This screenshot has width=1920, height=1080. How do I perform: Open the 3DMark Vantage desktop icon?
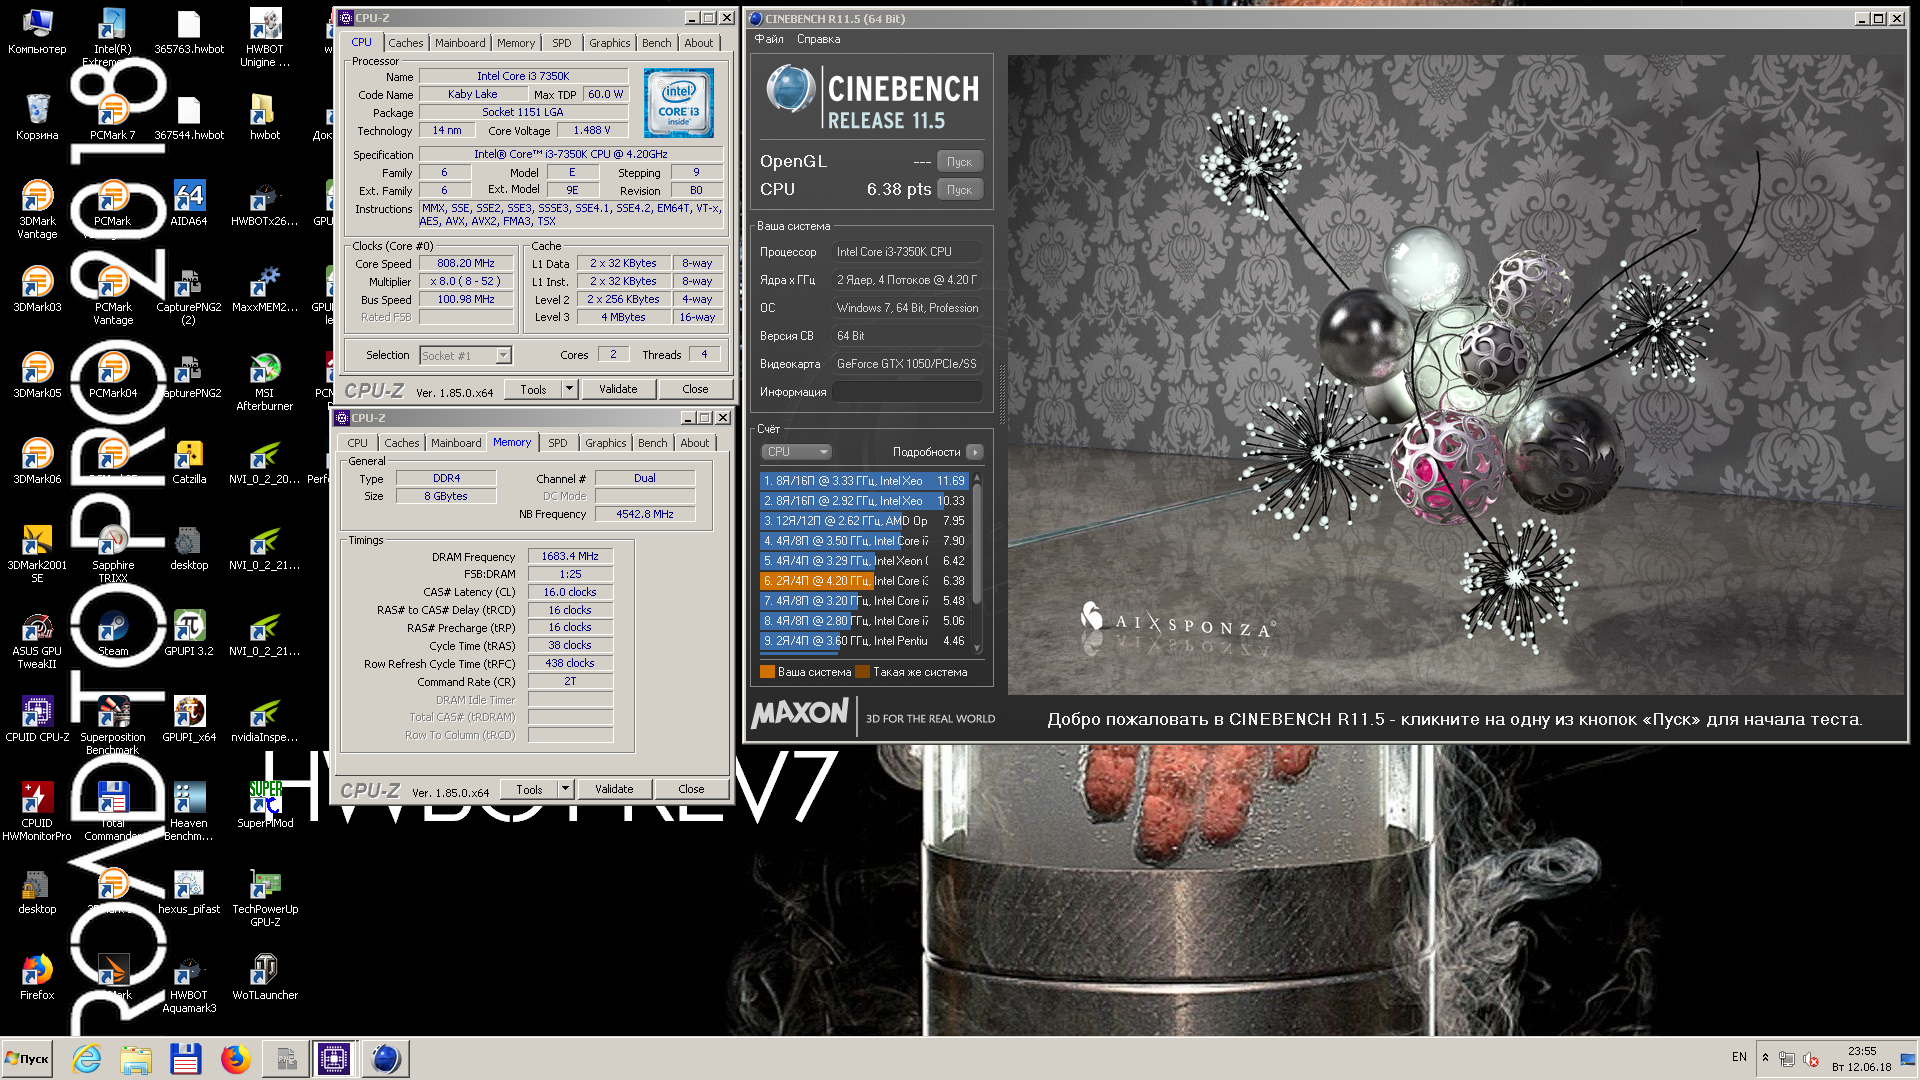coord(37,209)
